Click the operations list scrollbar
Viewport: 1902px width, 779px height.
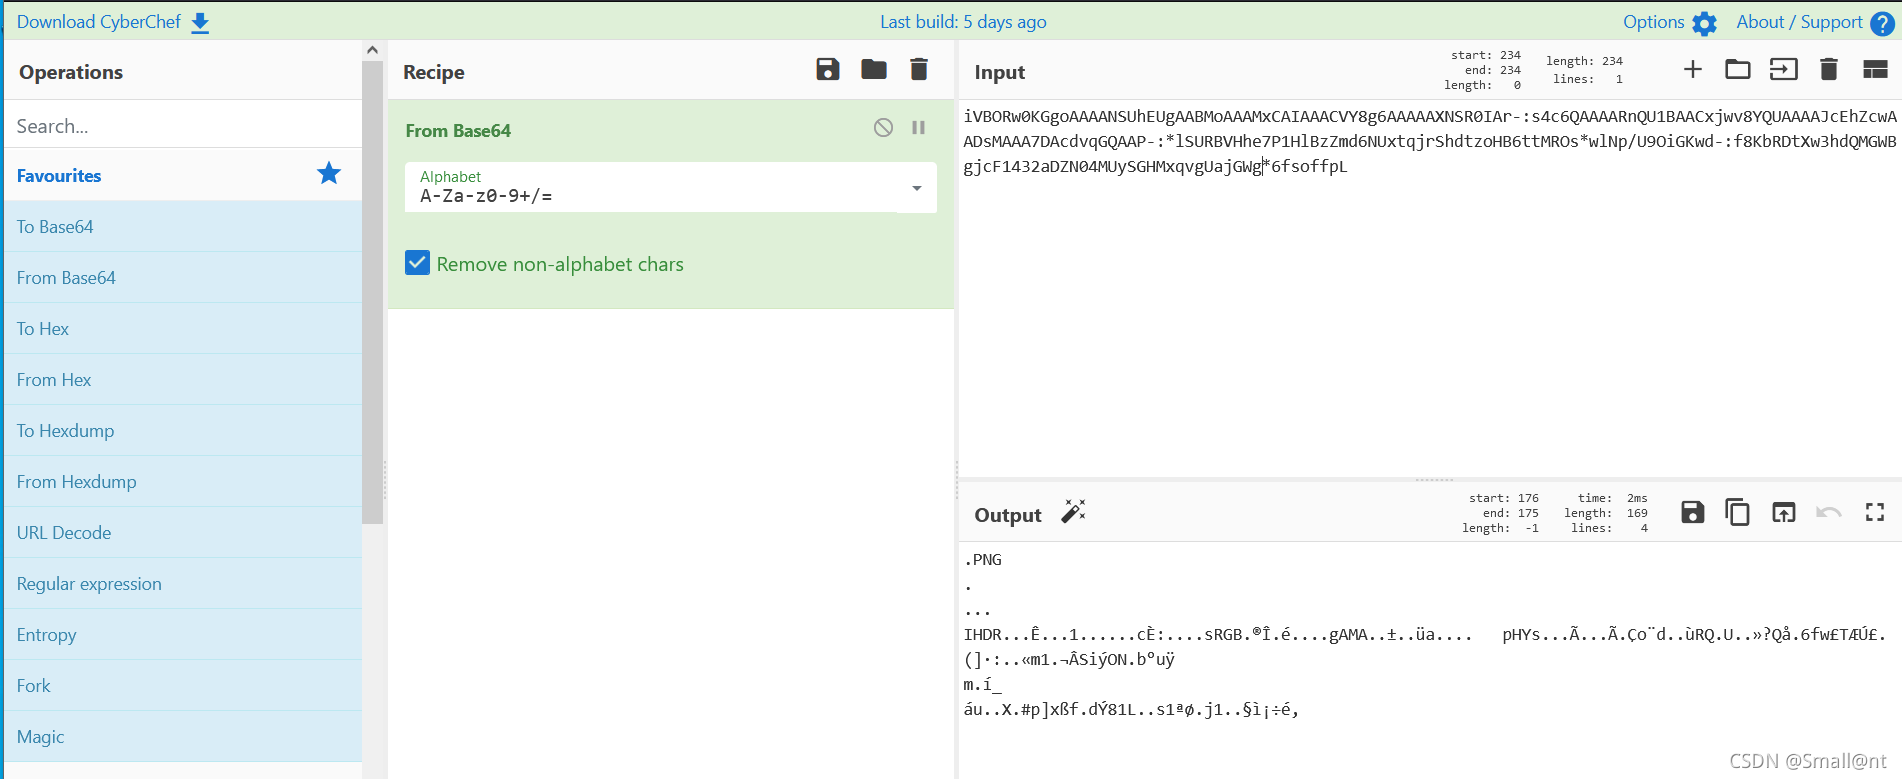[372, 292]
